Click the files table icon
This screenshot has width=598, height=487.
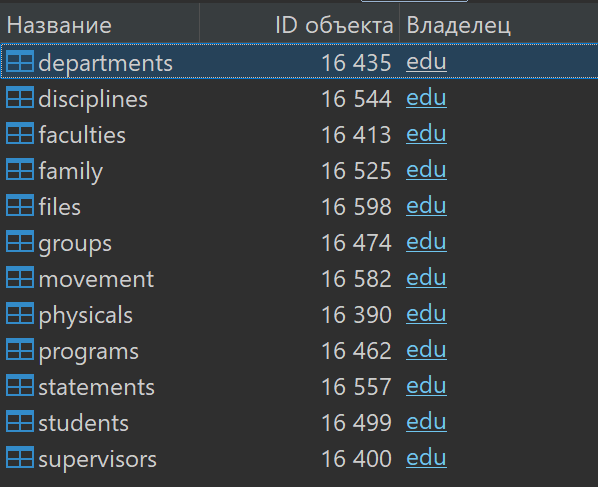[20, 205]
